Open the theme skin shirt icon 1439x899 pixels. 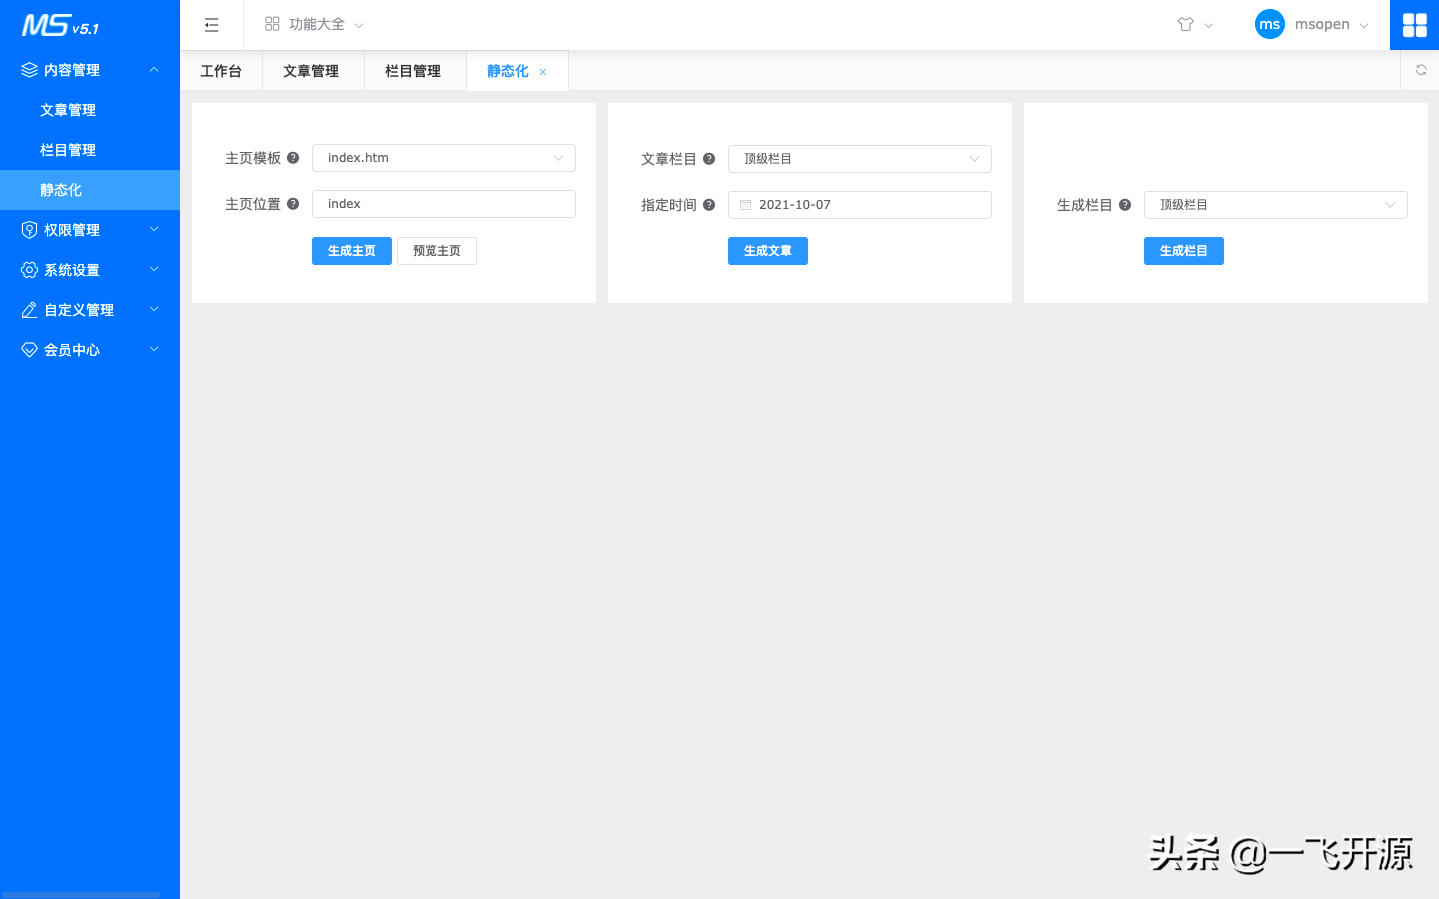pyautogui.click(x=1187, y=24)
